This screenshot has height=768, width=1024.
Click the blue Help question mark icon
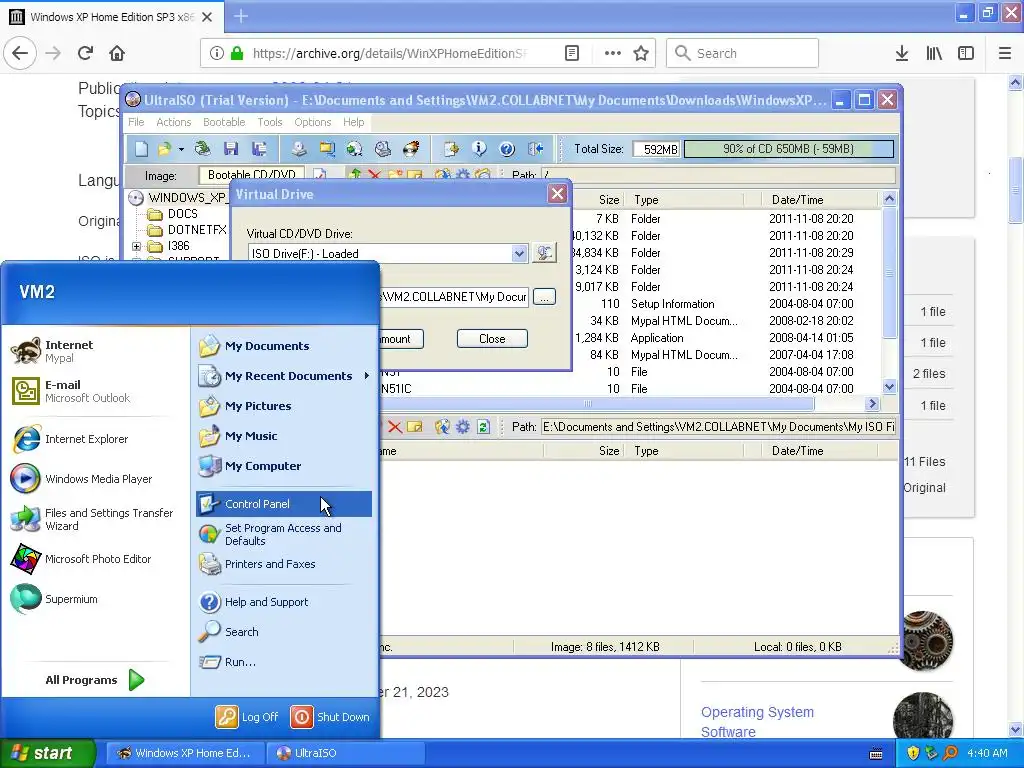[507, 149]
